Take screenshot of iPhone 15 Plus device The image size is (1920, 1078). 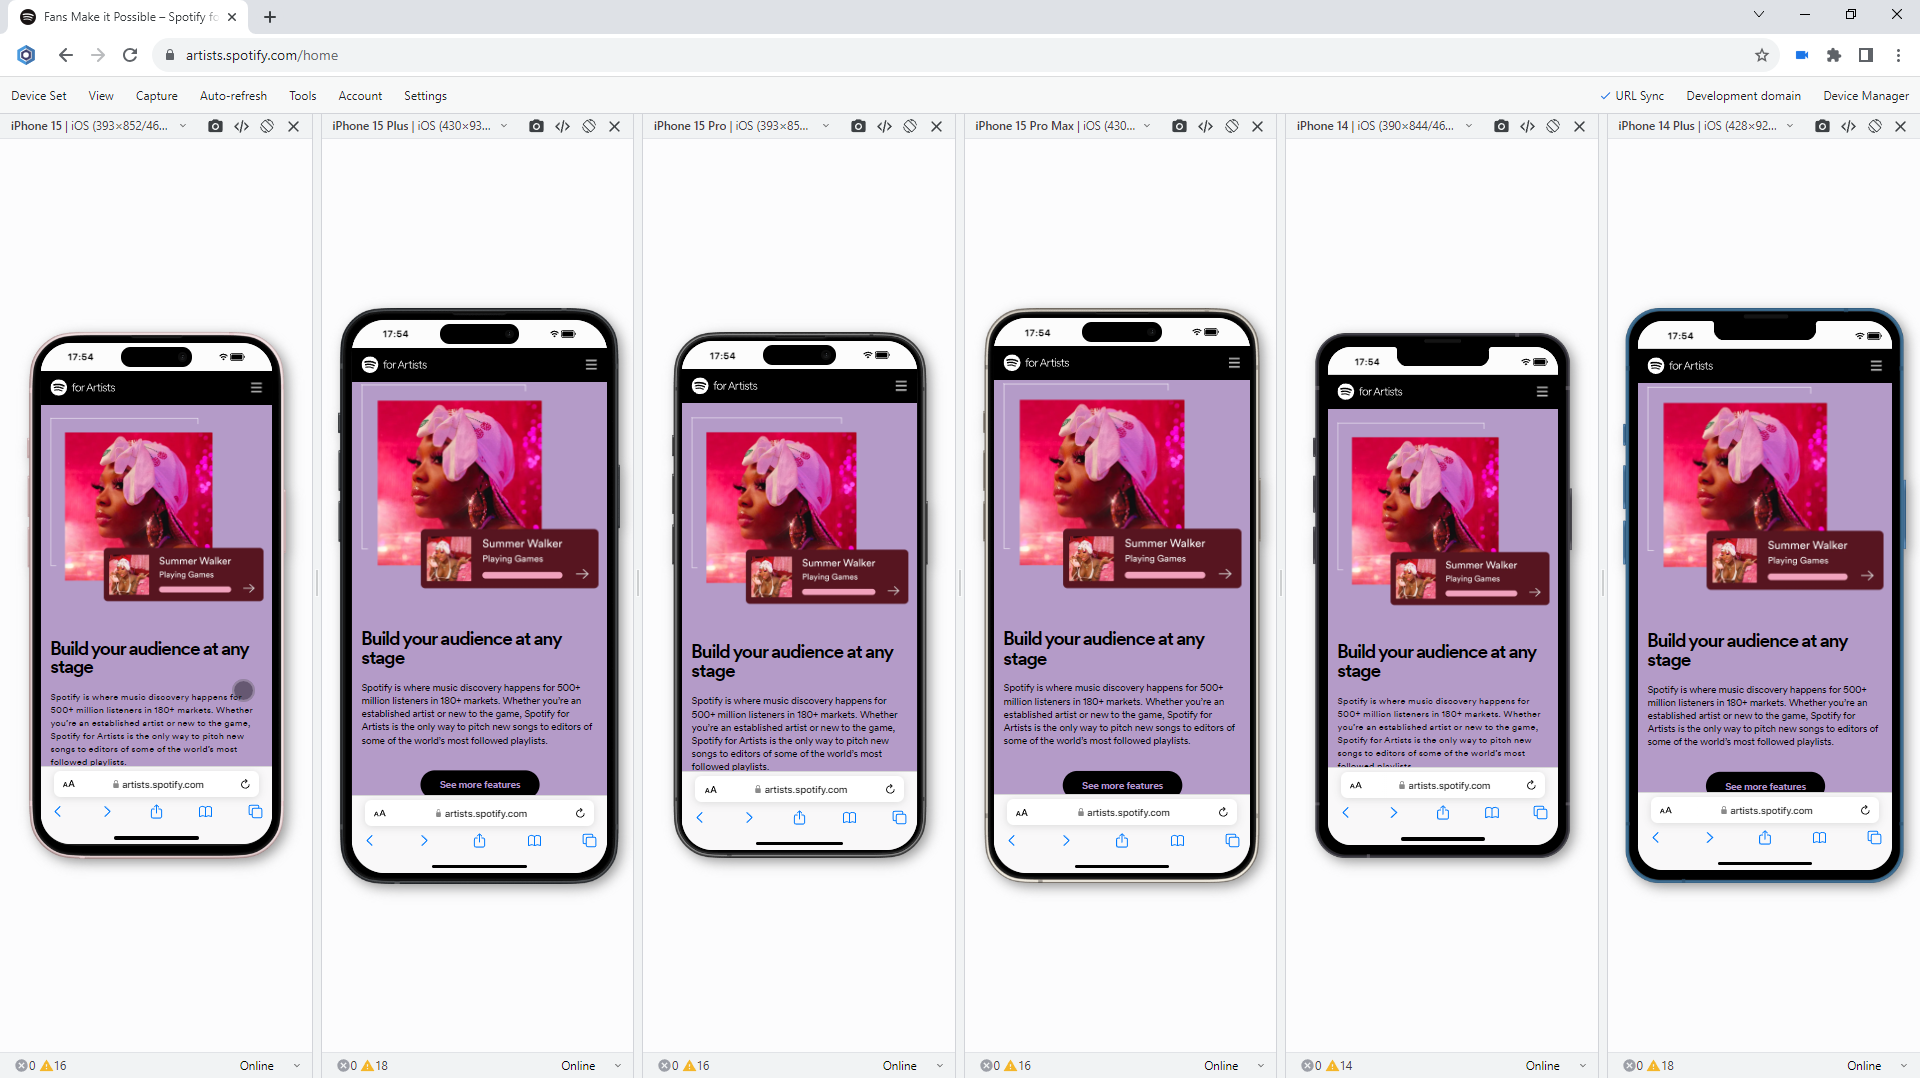[537, 126]
